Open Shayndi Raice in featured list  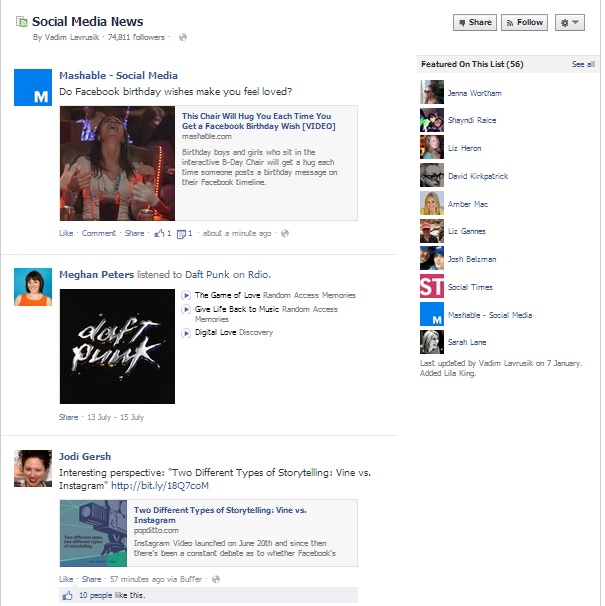[472, 120]
